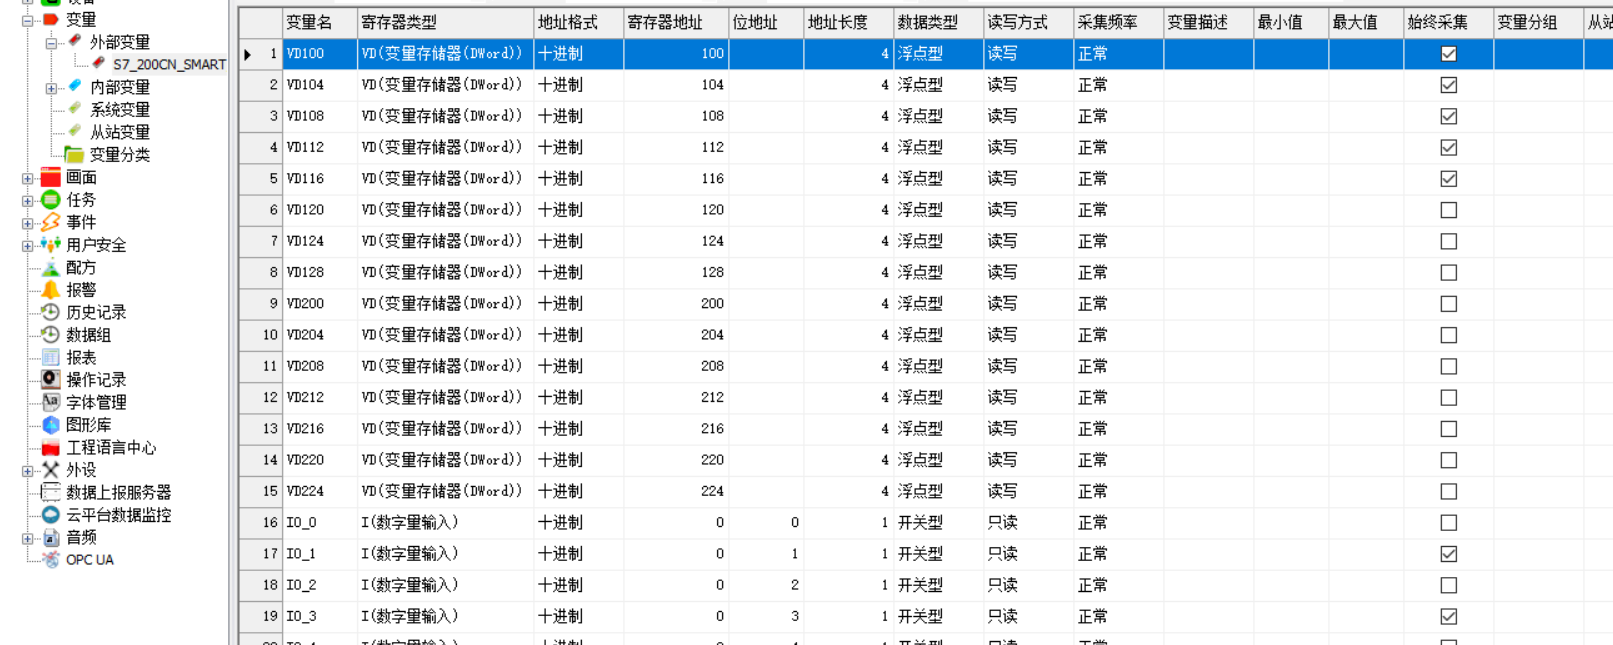Enable 始终采集 checkbox for VD120
This screenshot has height=645, width=1613.
coord(1448,210)
